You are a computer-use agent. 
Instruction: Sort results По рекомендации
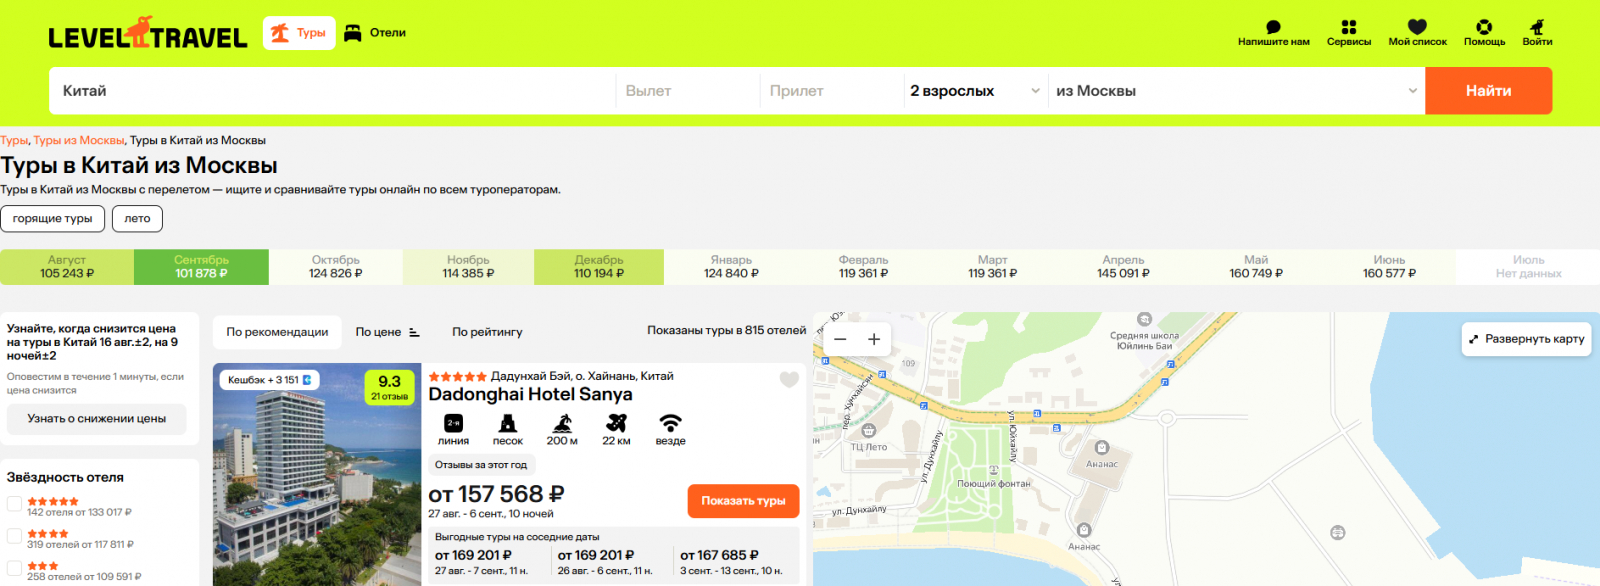(x=277, y=332)
